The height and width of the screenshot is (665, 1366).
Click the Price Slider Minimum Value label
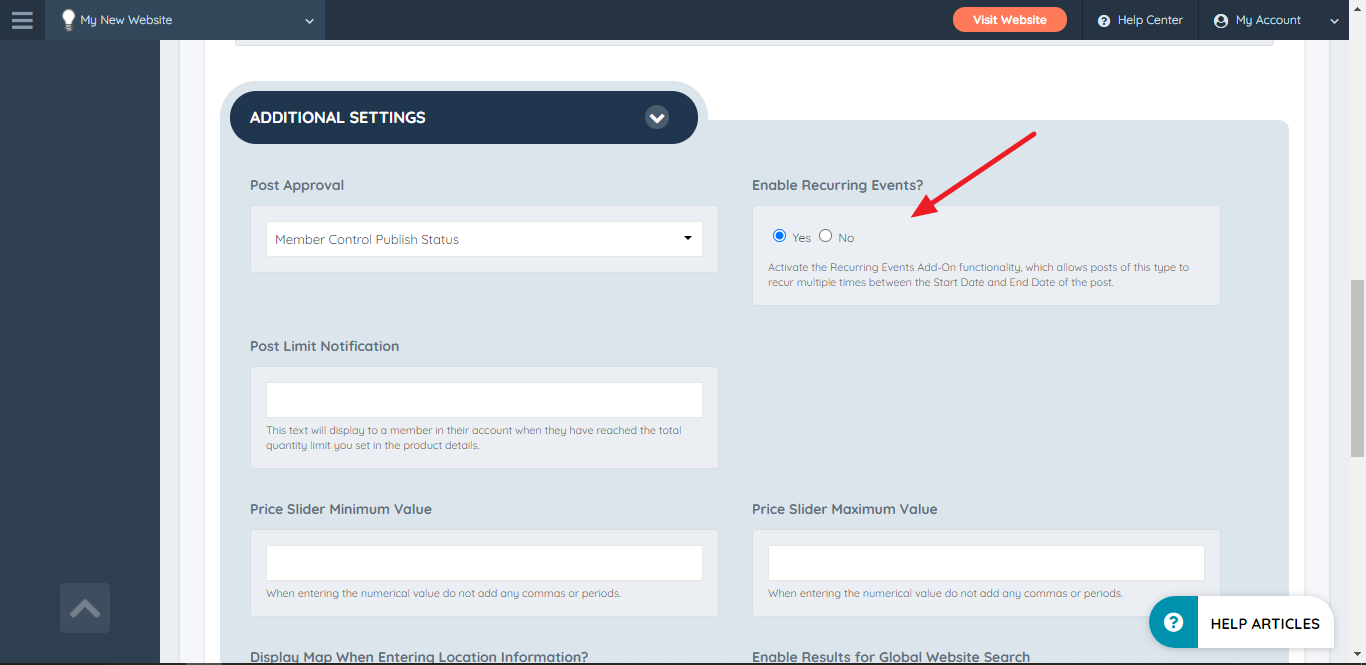[341, 509]
